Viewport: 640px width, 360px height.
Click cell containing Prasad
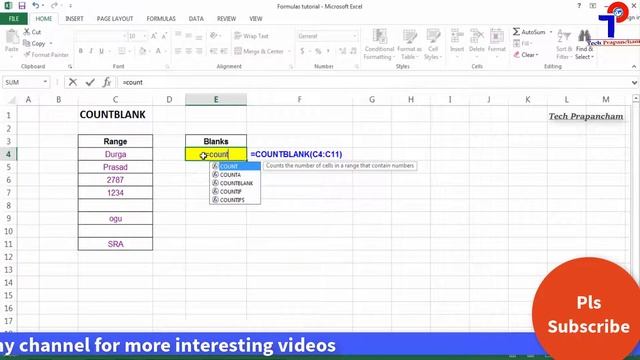116,167
